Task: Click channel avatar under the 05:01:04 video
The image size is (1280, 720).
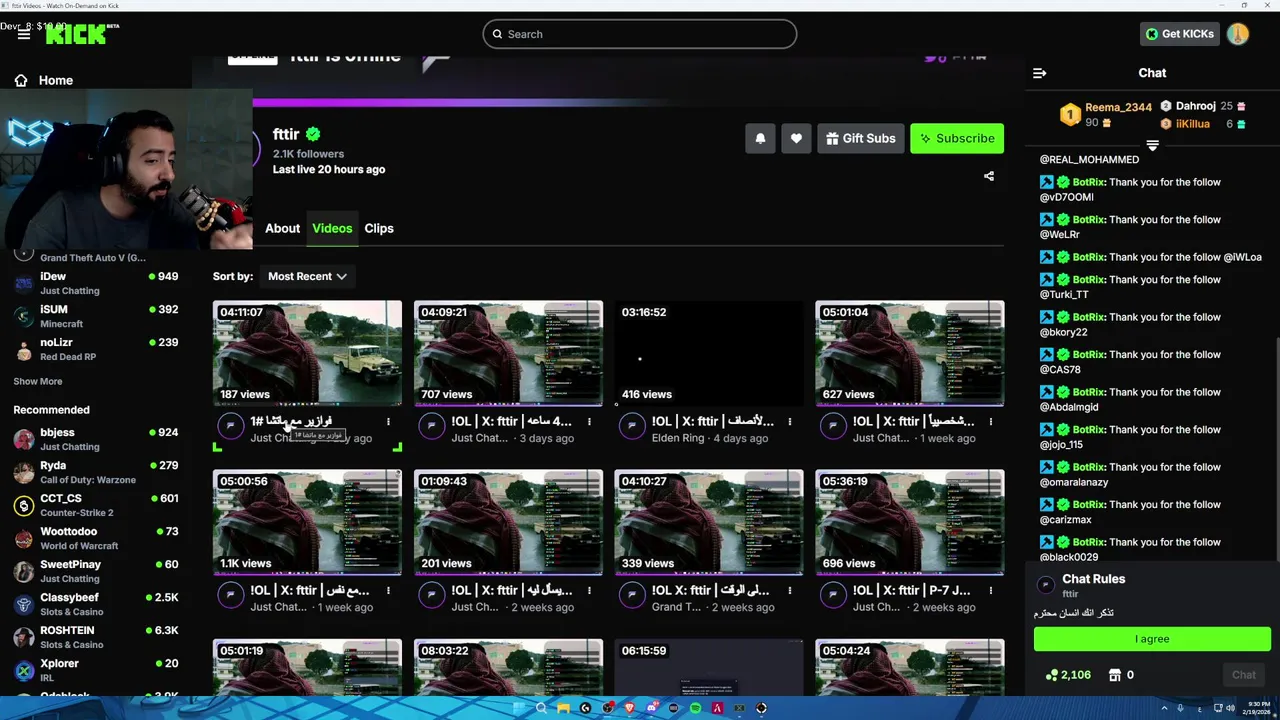Action: pyautogui.click(x=833, y=427)
